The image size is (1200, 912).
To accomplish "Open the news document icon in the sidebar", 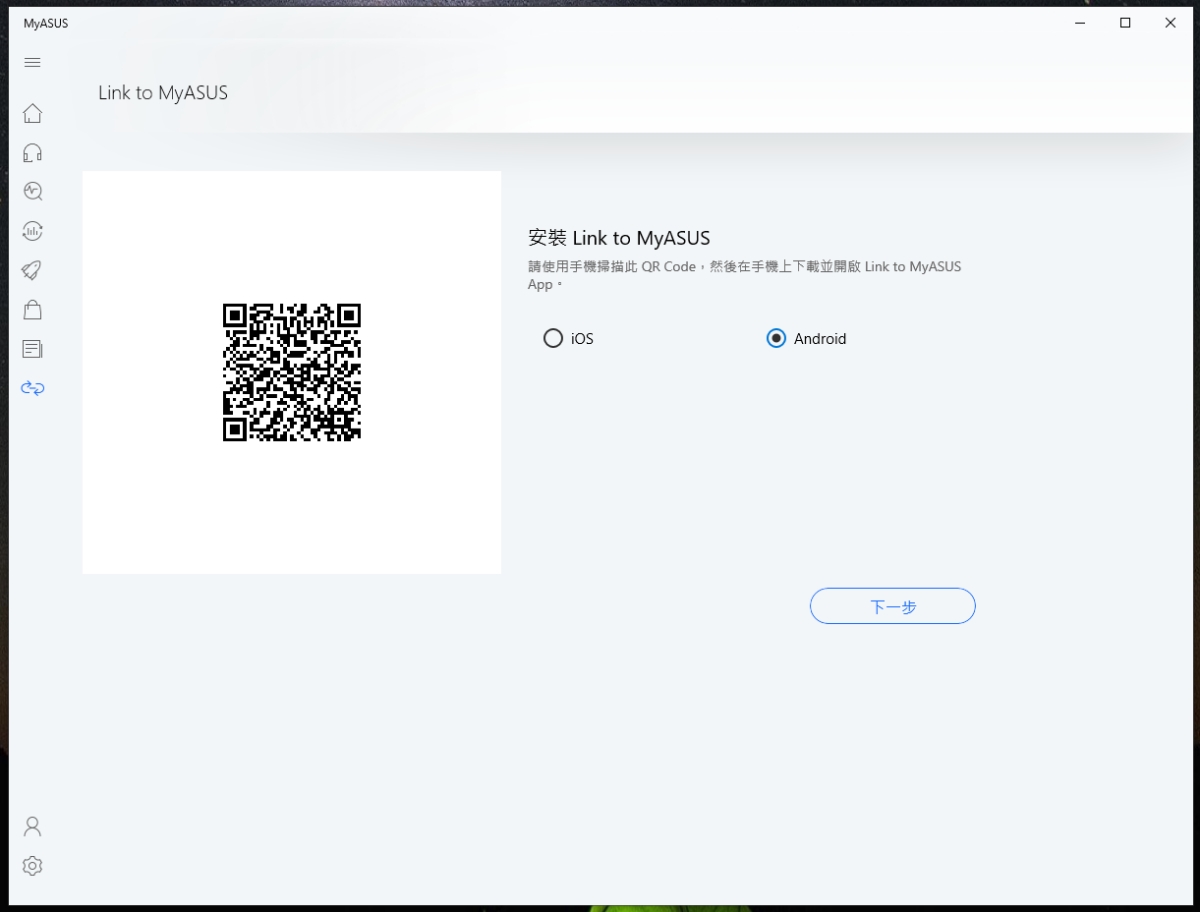I will point(32,349).
